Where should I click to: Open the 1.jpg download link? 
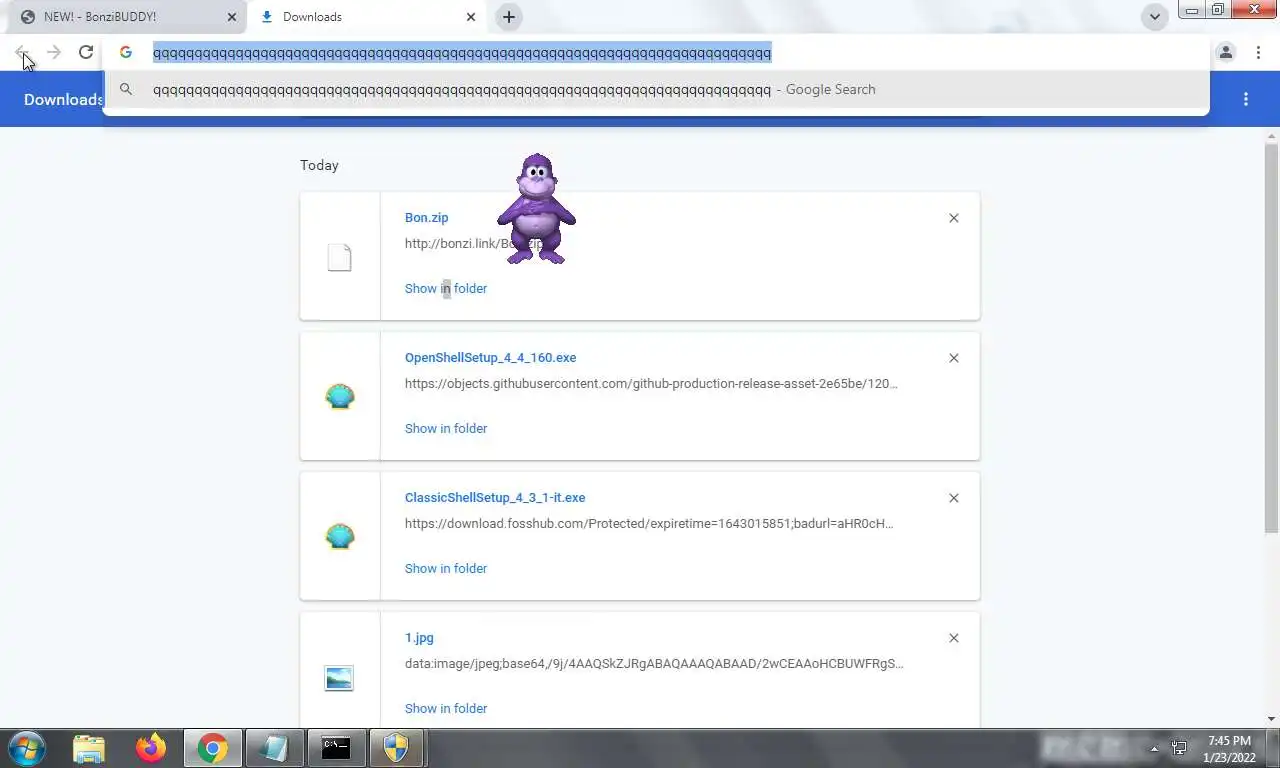pyautogui.click(x=419, y=637)
